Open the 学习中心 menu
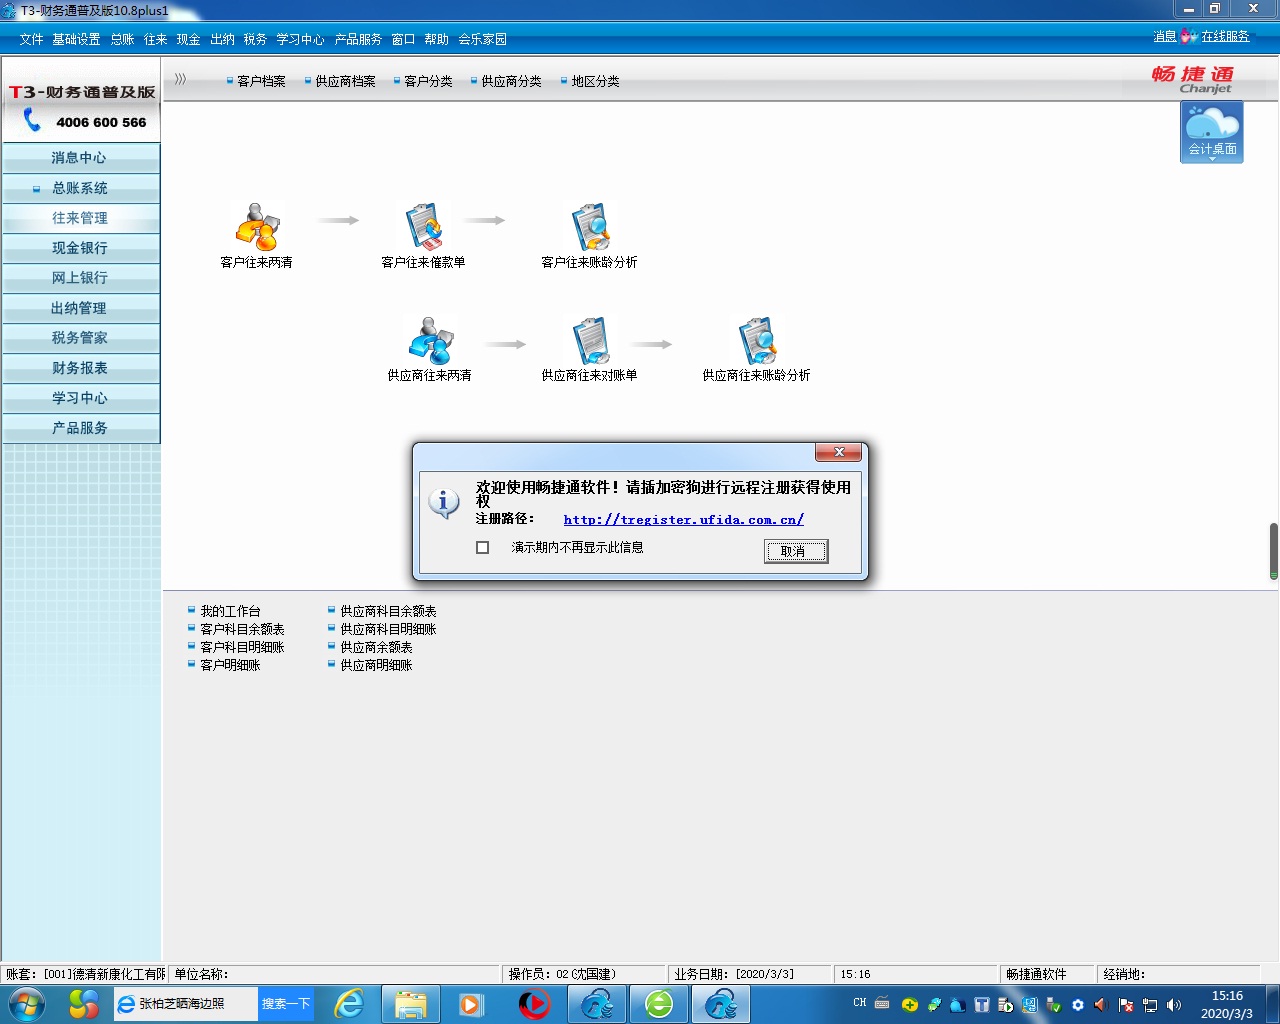1280x1024 pixels. click(x=300, y=39)
